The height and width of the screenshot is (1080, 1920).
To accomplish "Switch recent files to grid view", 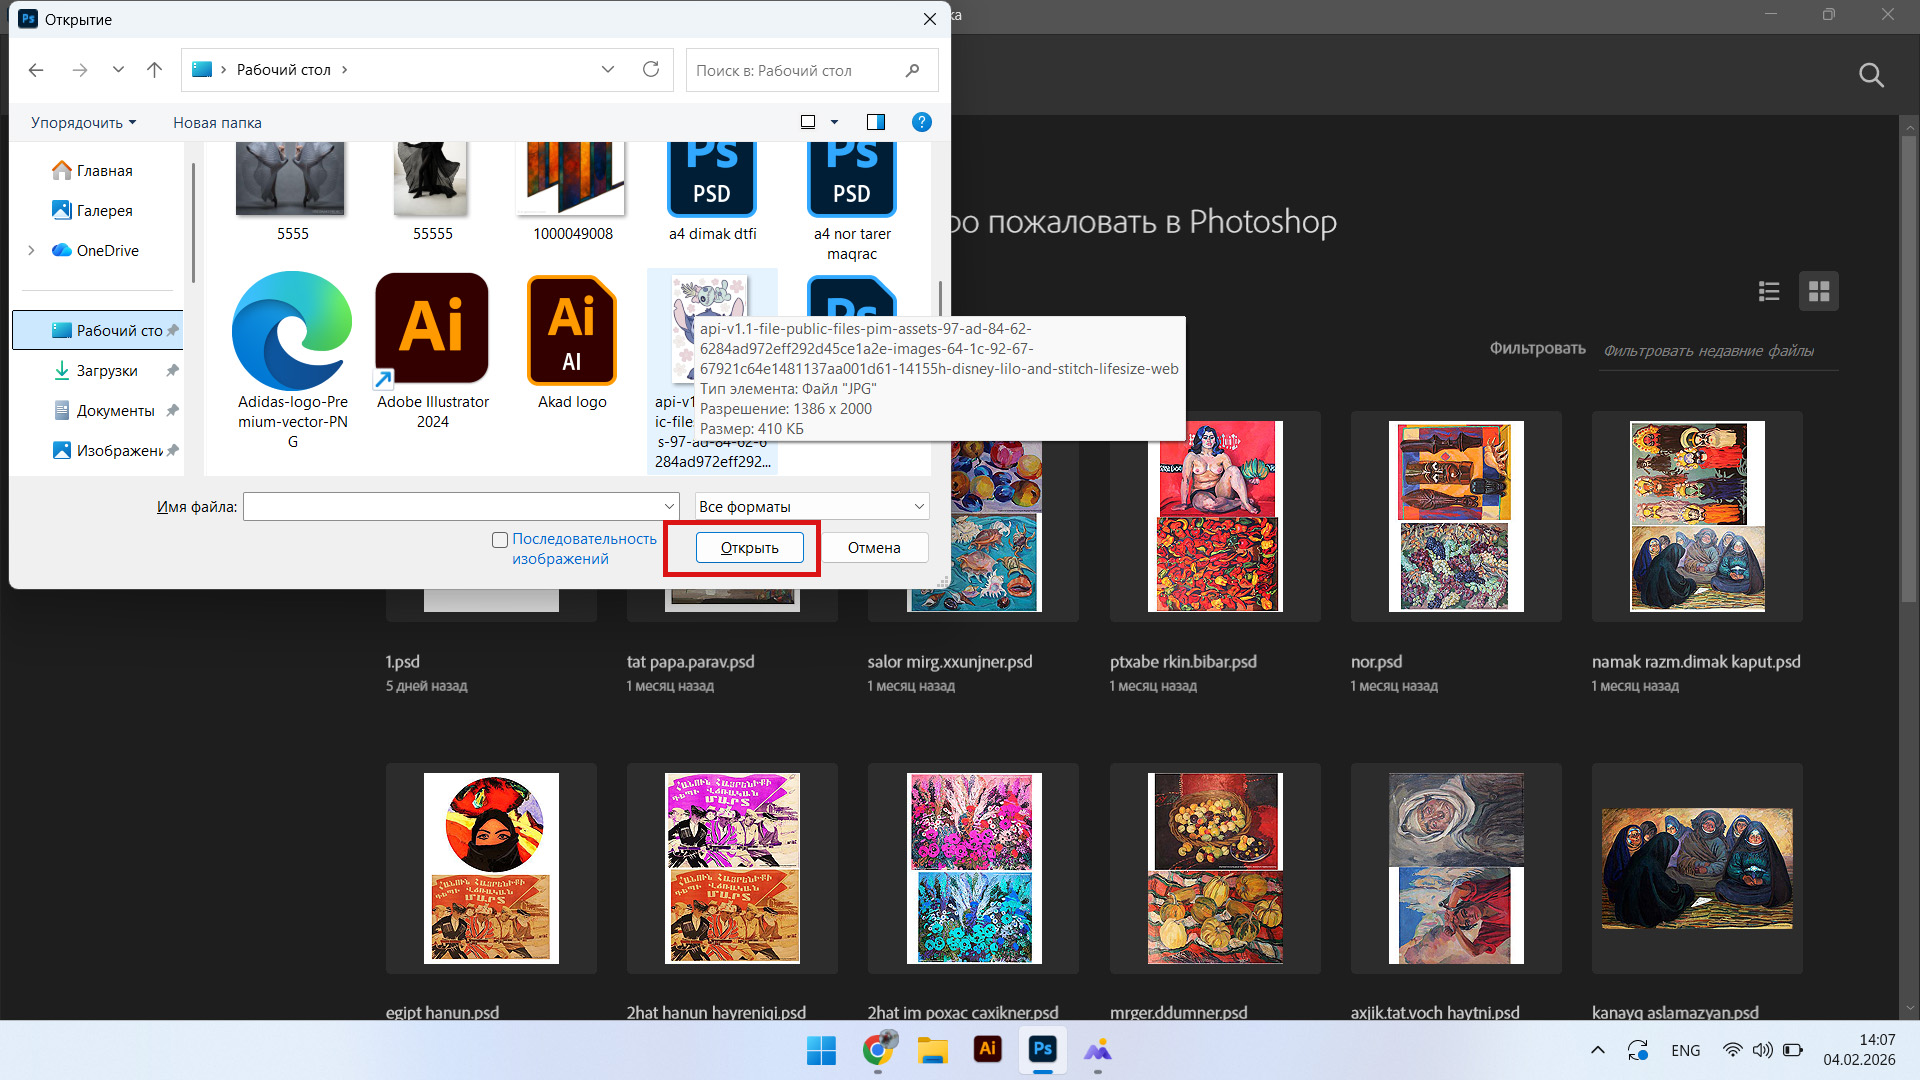I will (1818, 291).
